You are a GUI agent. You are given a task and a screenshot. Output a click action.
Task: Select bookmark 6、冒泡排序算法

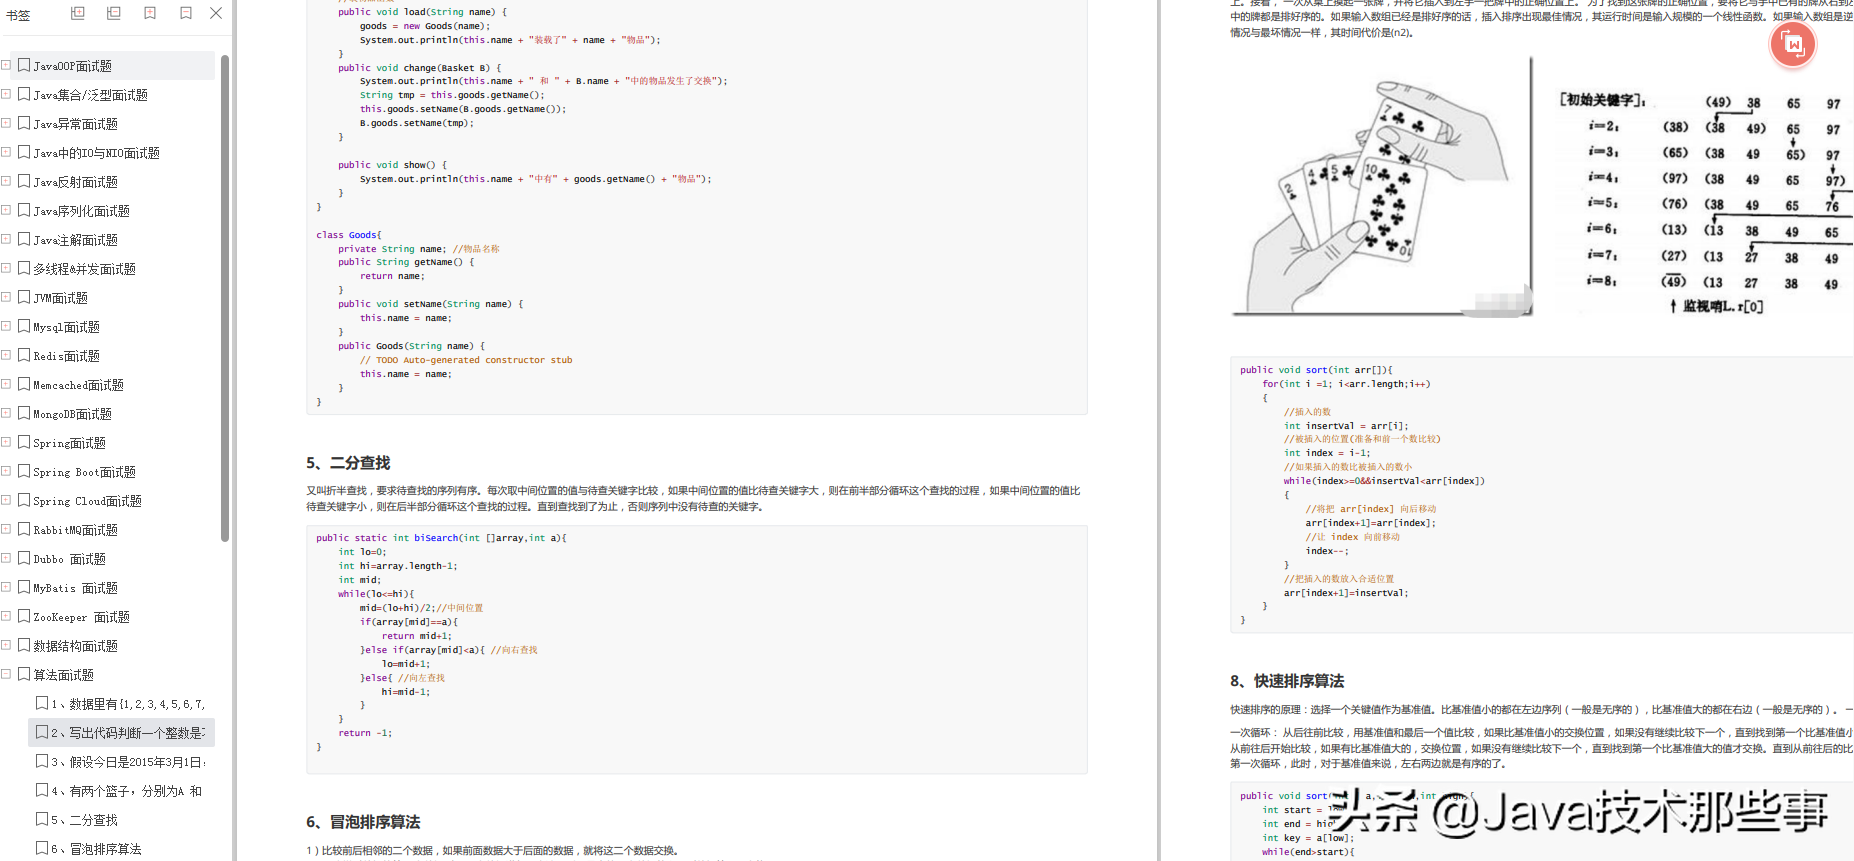click(96, 849)
